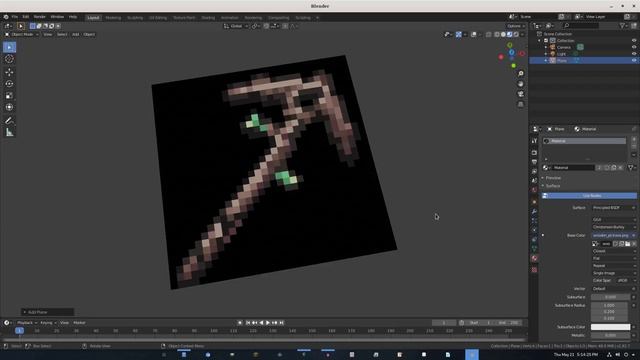The image size is (640, 360).
Task: Zoom the viewport with the magnifier icon
Action: [x=520, y=73]
